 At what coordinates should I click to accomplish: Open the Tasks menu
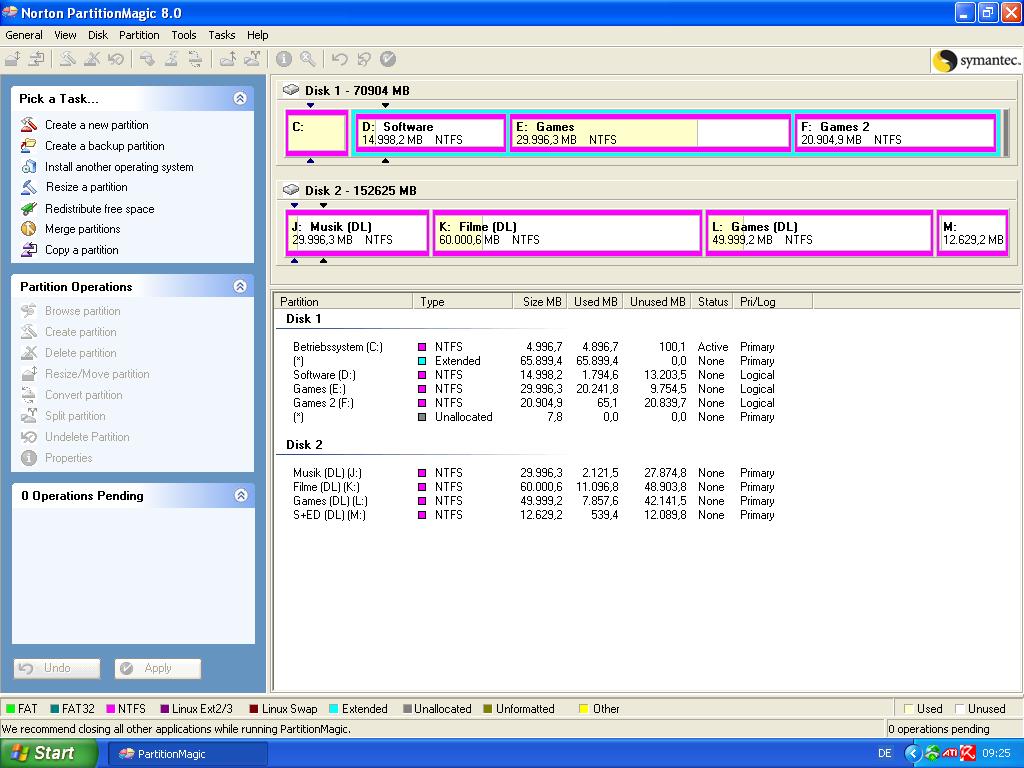(222, 35)
